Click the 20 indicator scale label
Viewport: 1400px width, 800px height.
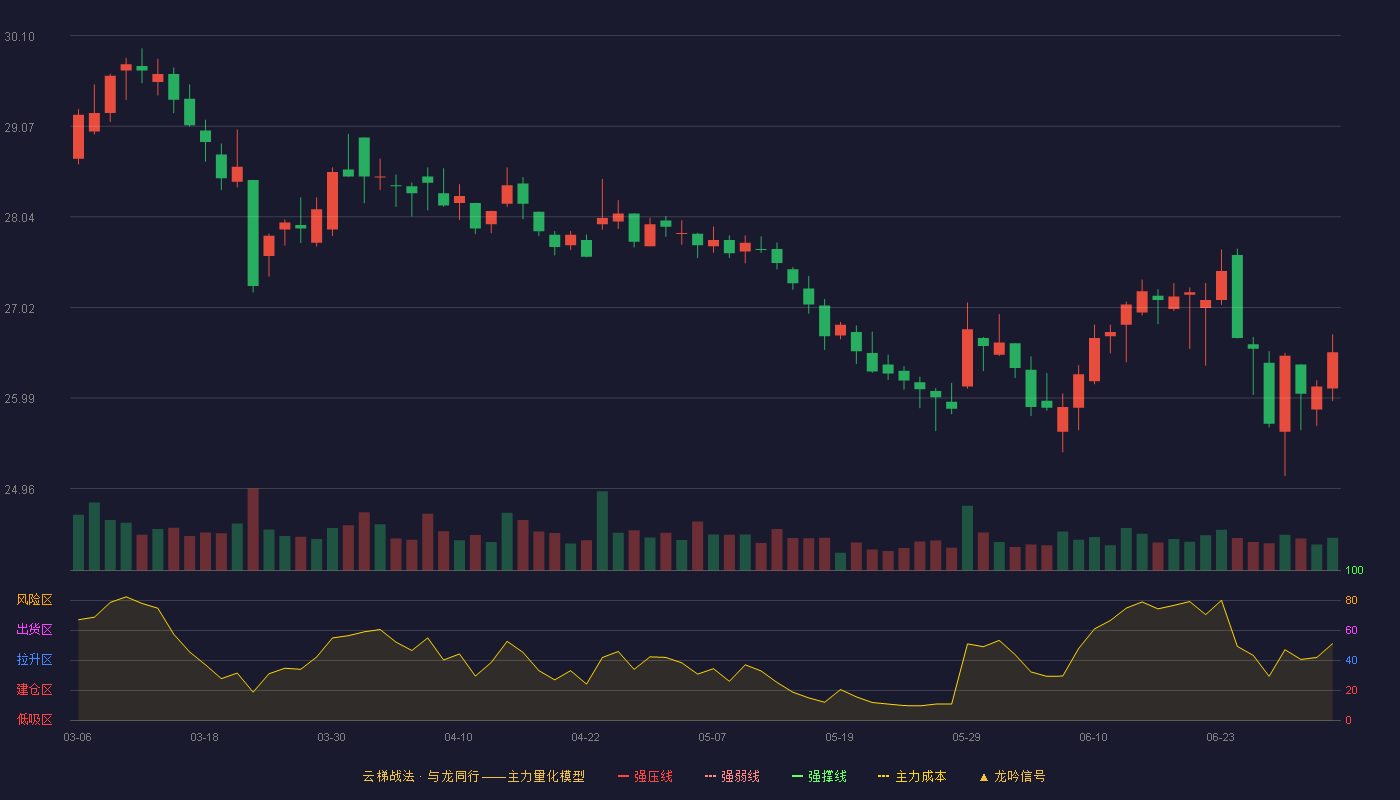(1351, 690)
